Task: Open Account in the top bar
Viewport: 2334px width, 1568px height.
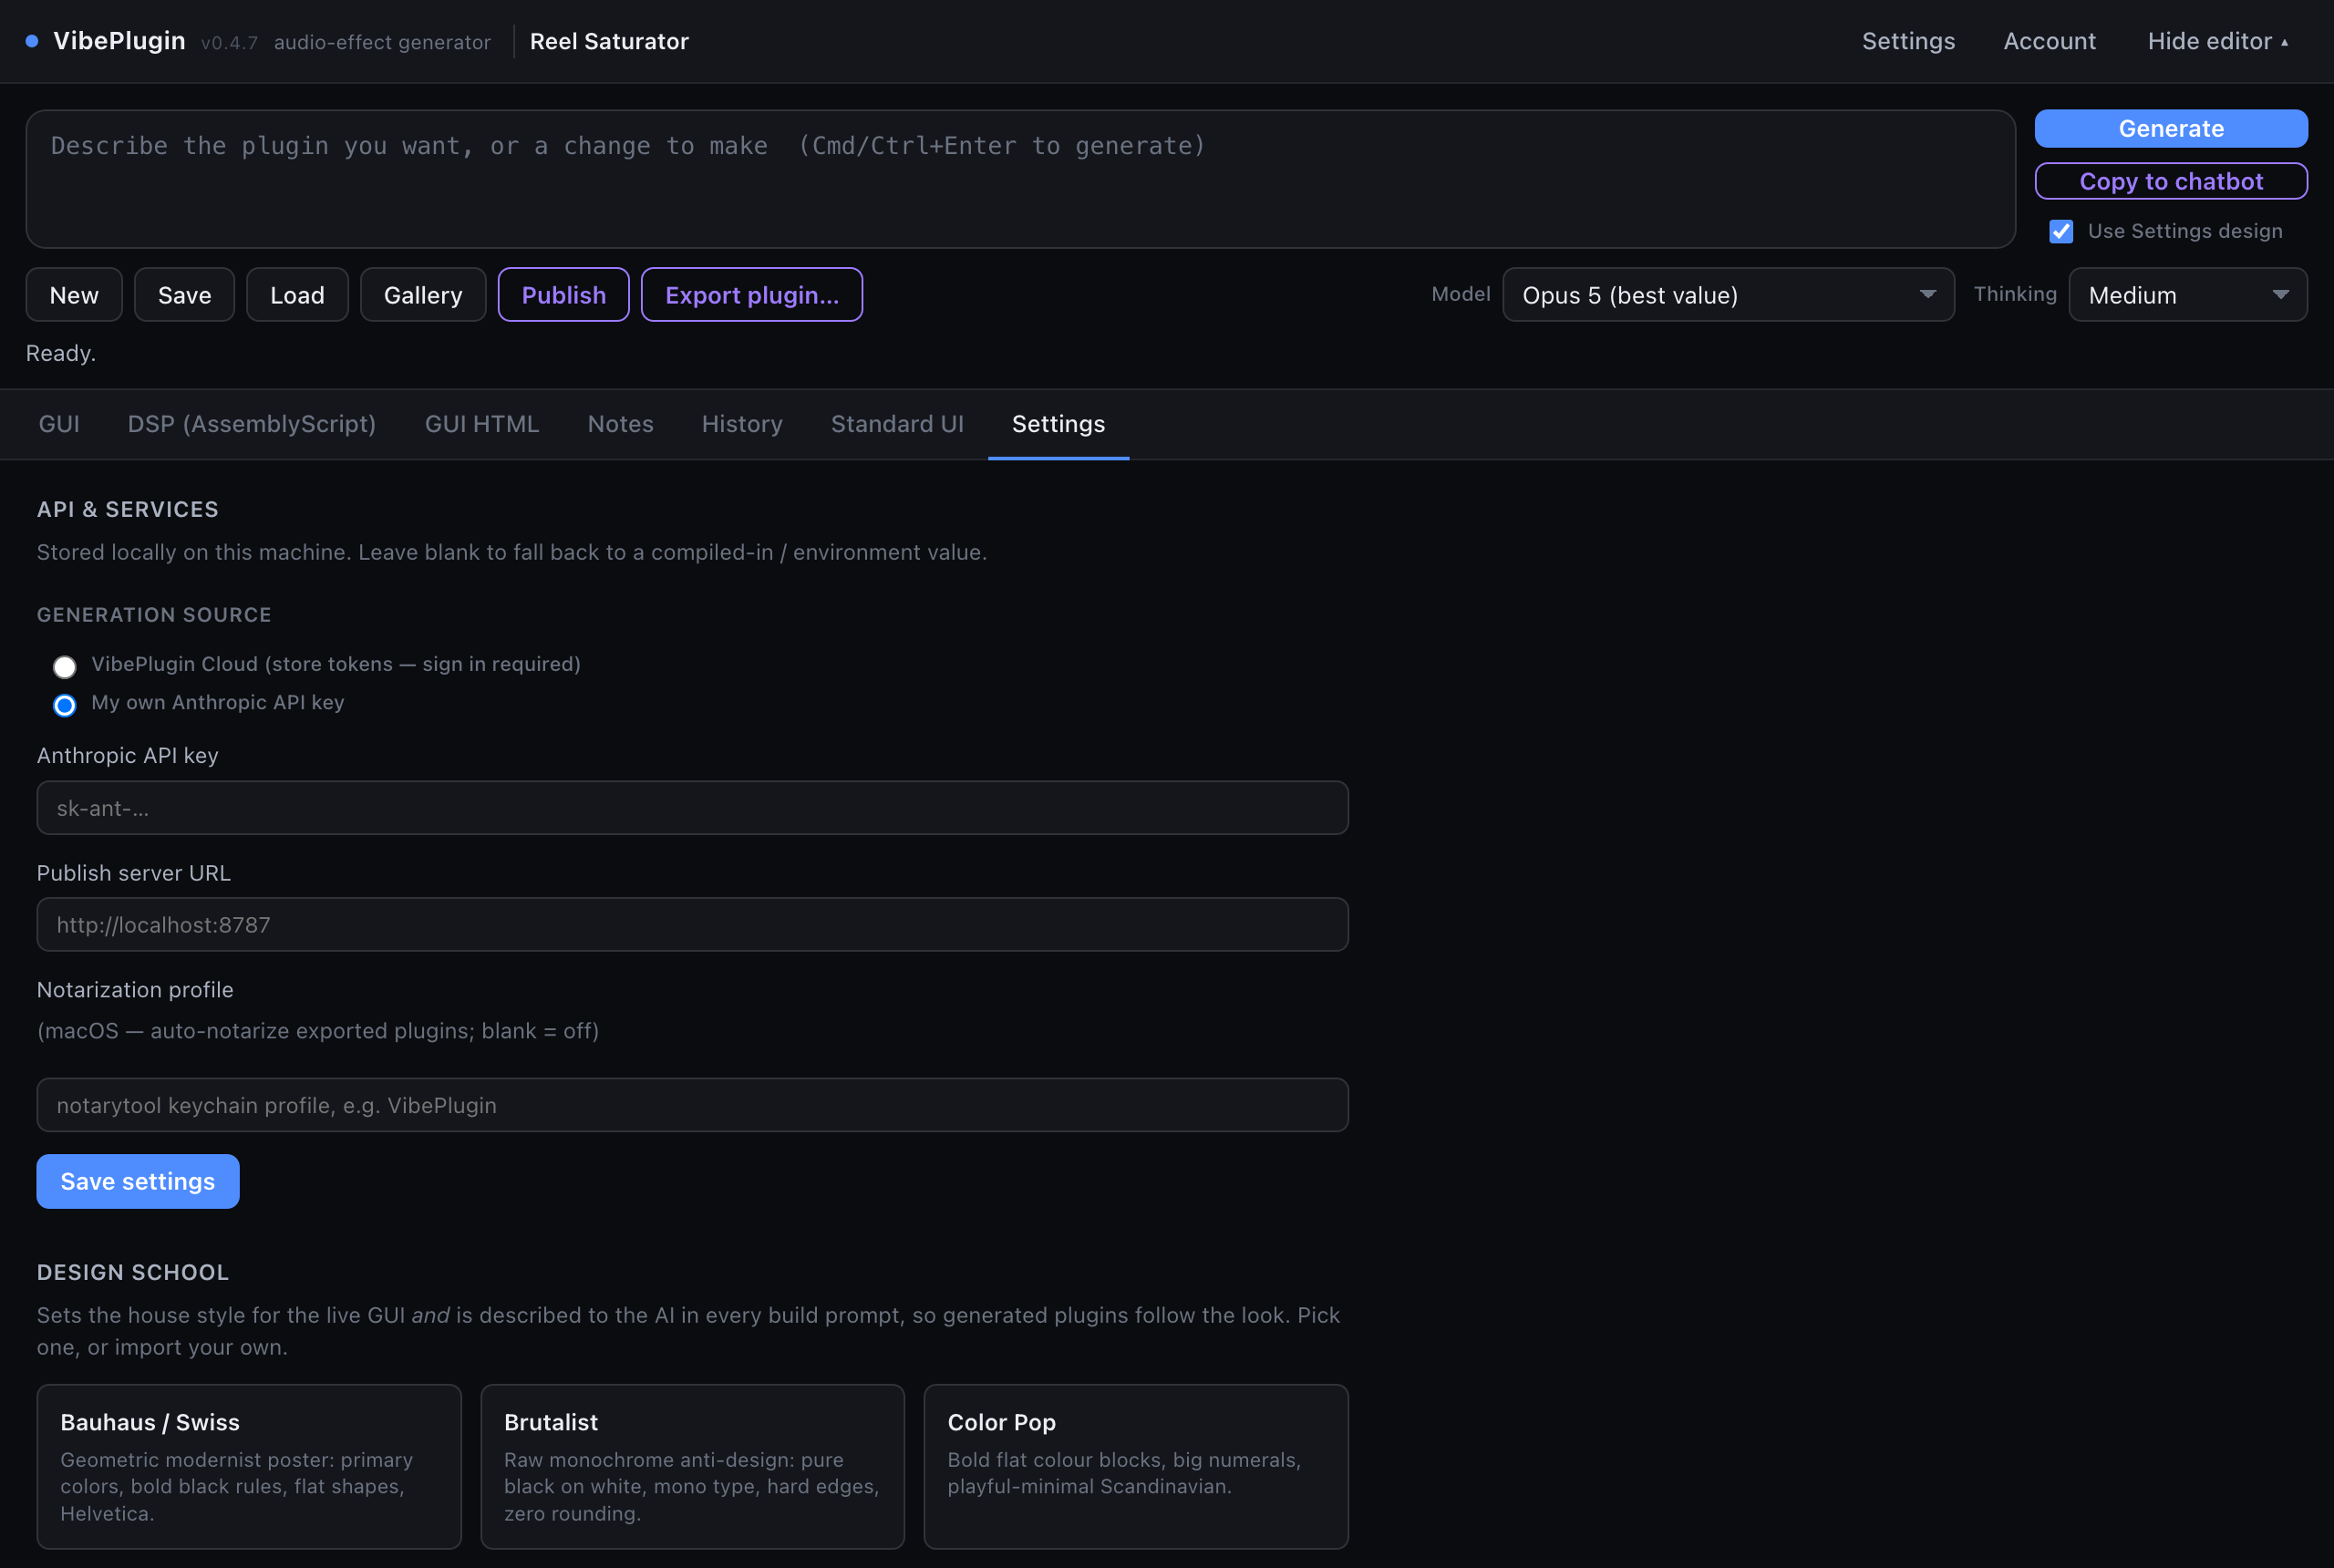Action: tap(2049, 41)
